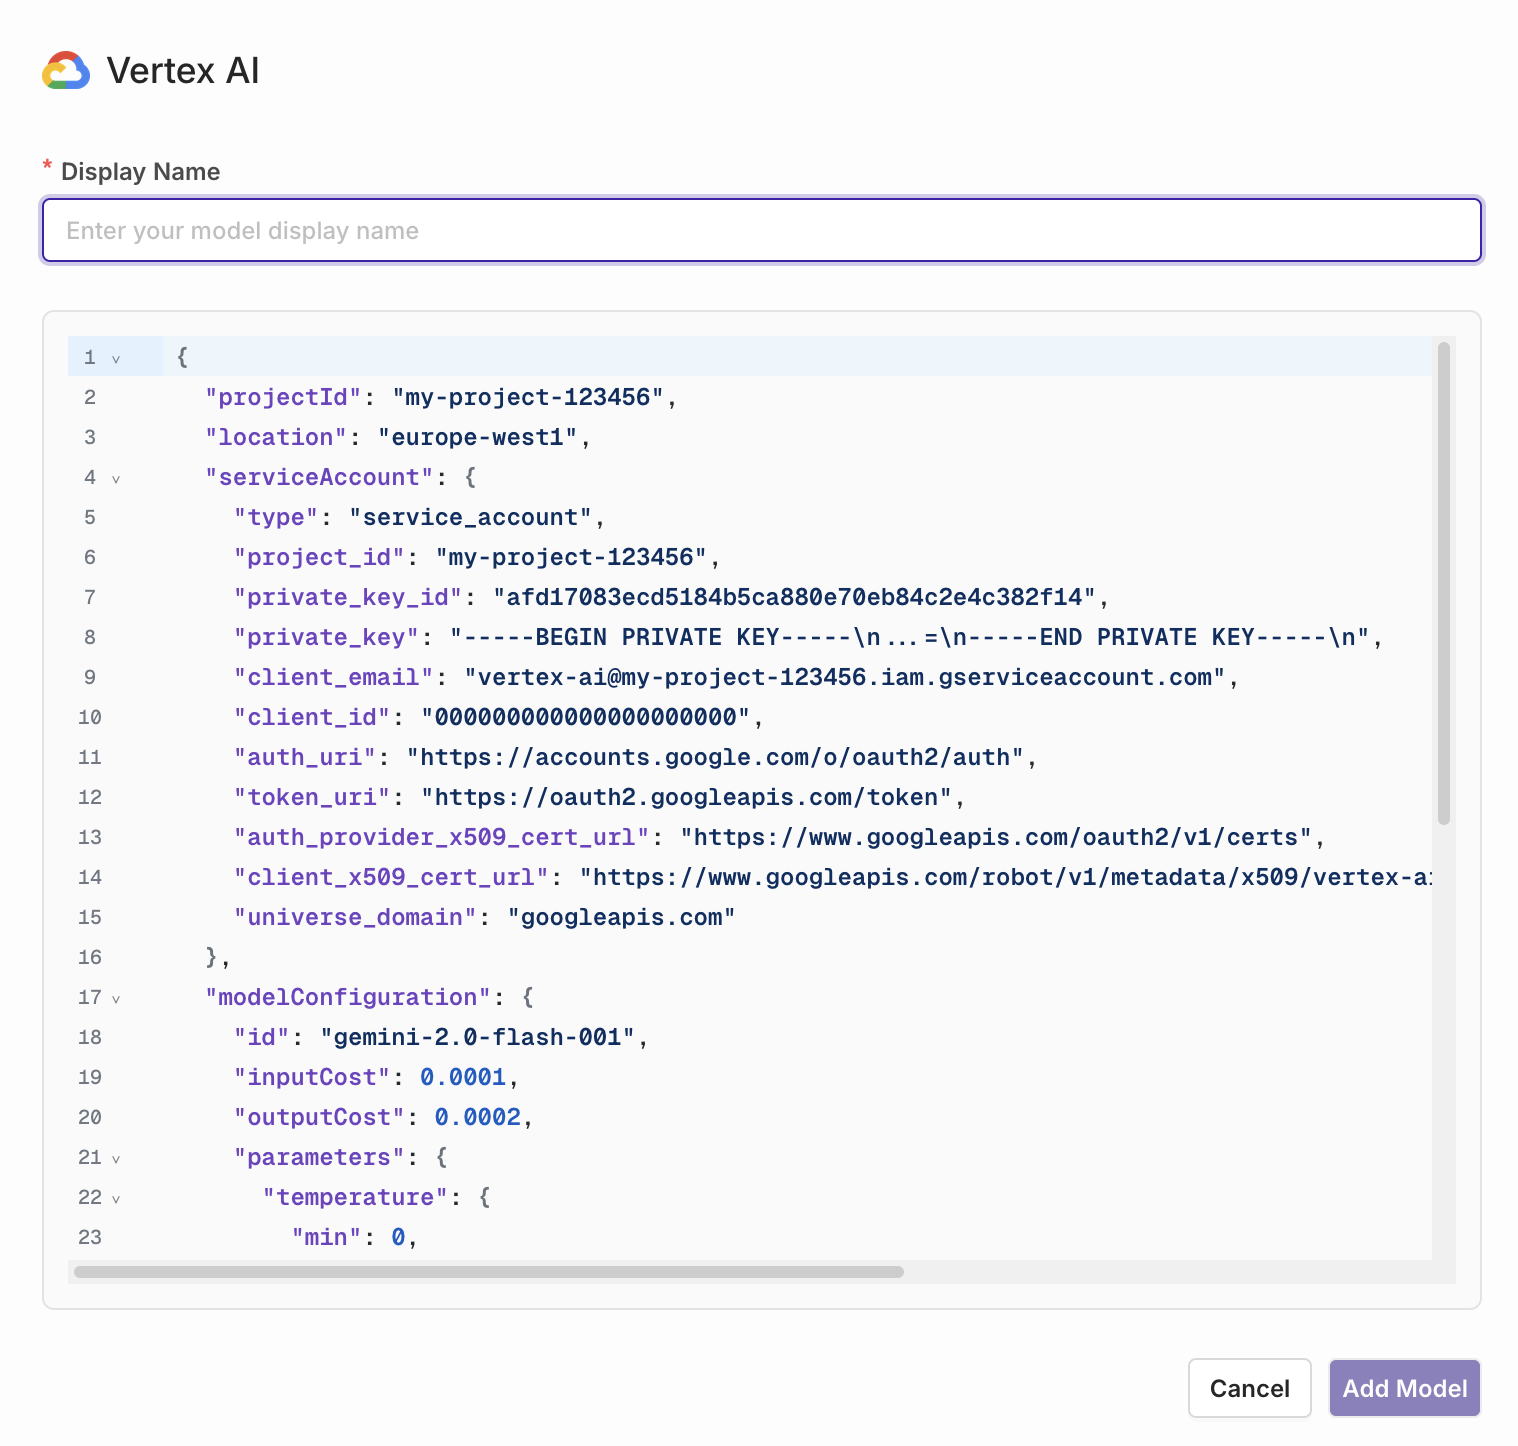Image resolution: width=1518 pixels, height=1446 pixels.
Task: Click the "europe-west1" location value
Action: point(477,437)
